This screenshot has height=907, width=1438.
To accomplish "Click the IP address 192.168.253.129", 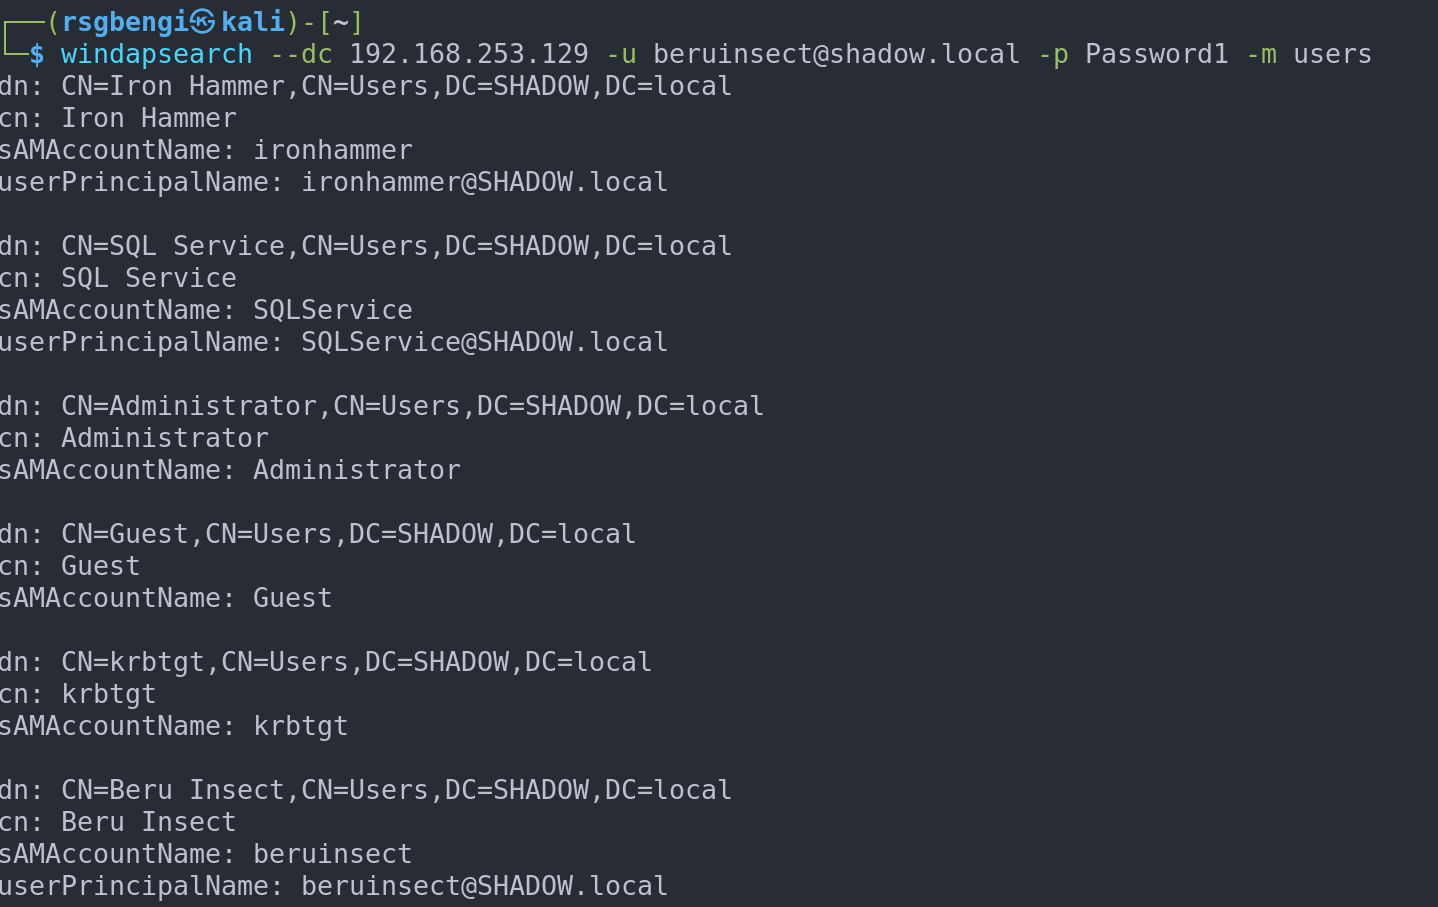I will pos(469,54).
